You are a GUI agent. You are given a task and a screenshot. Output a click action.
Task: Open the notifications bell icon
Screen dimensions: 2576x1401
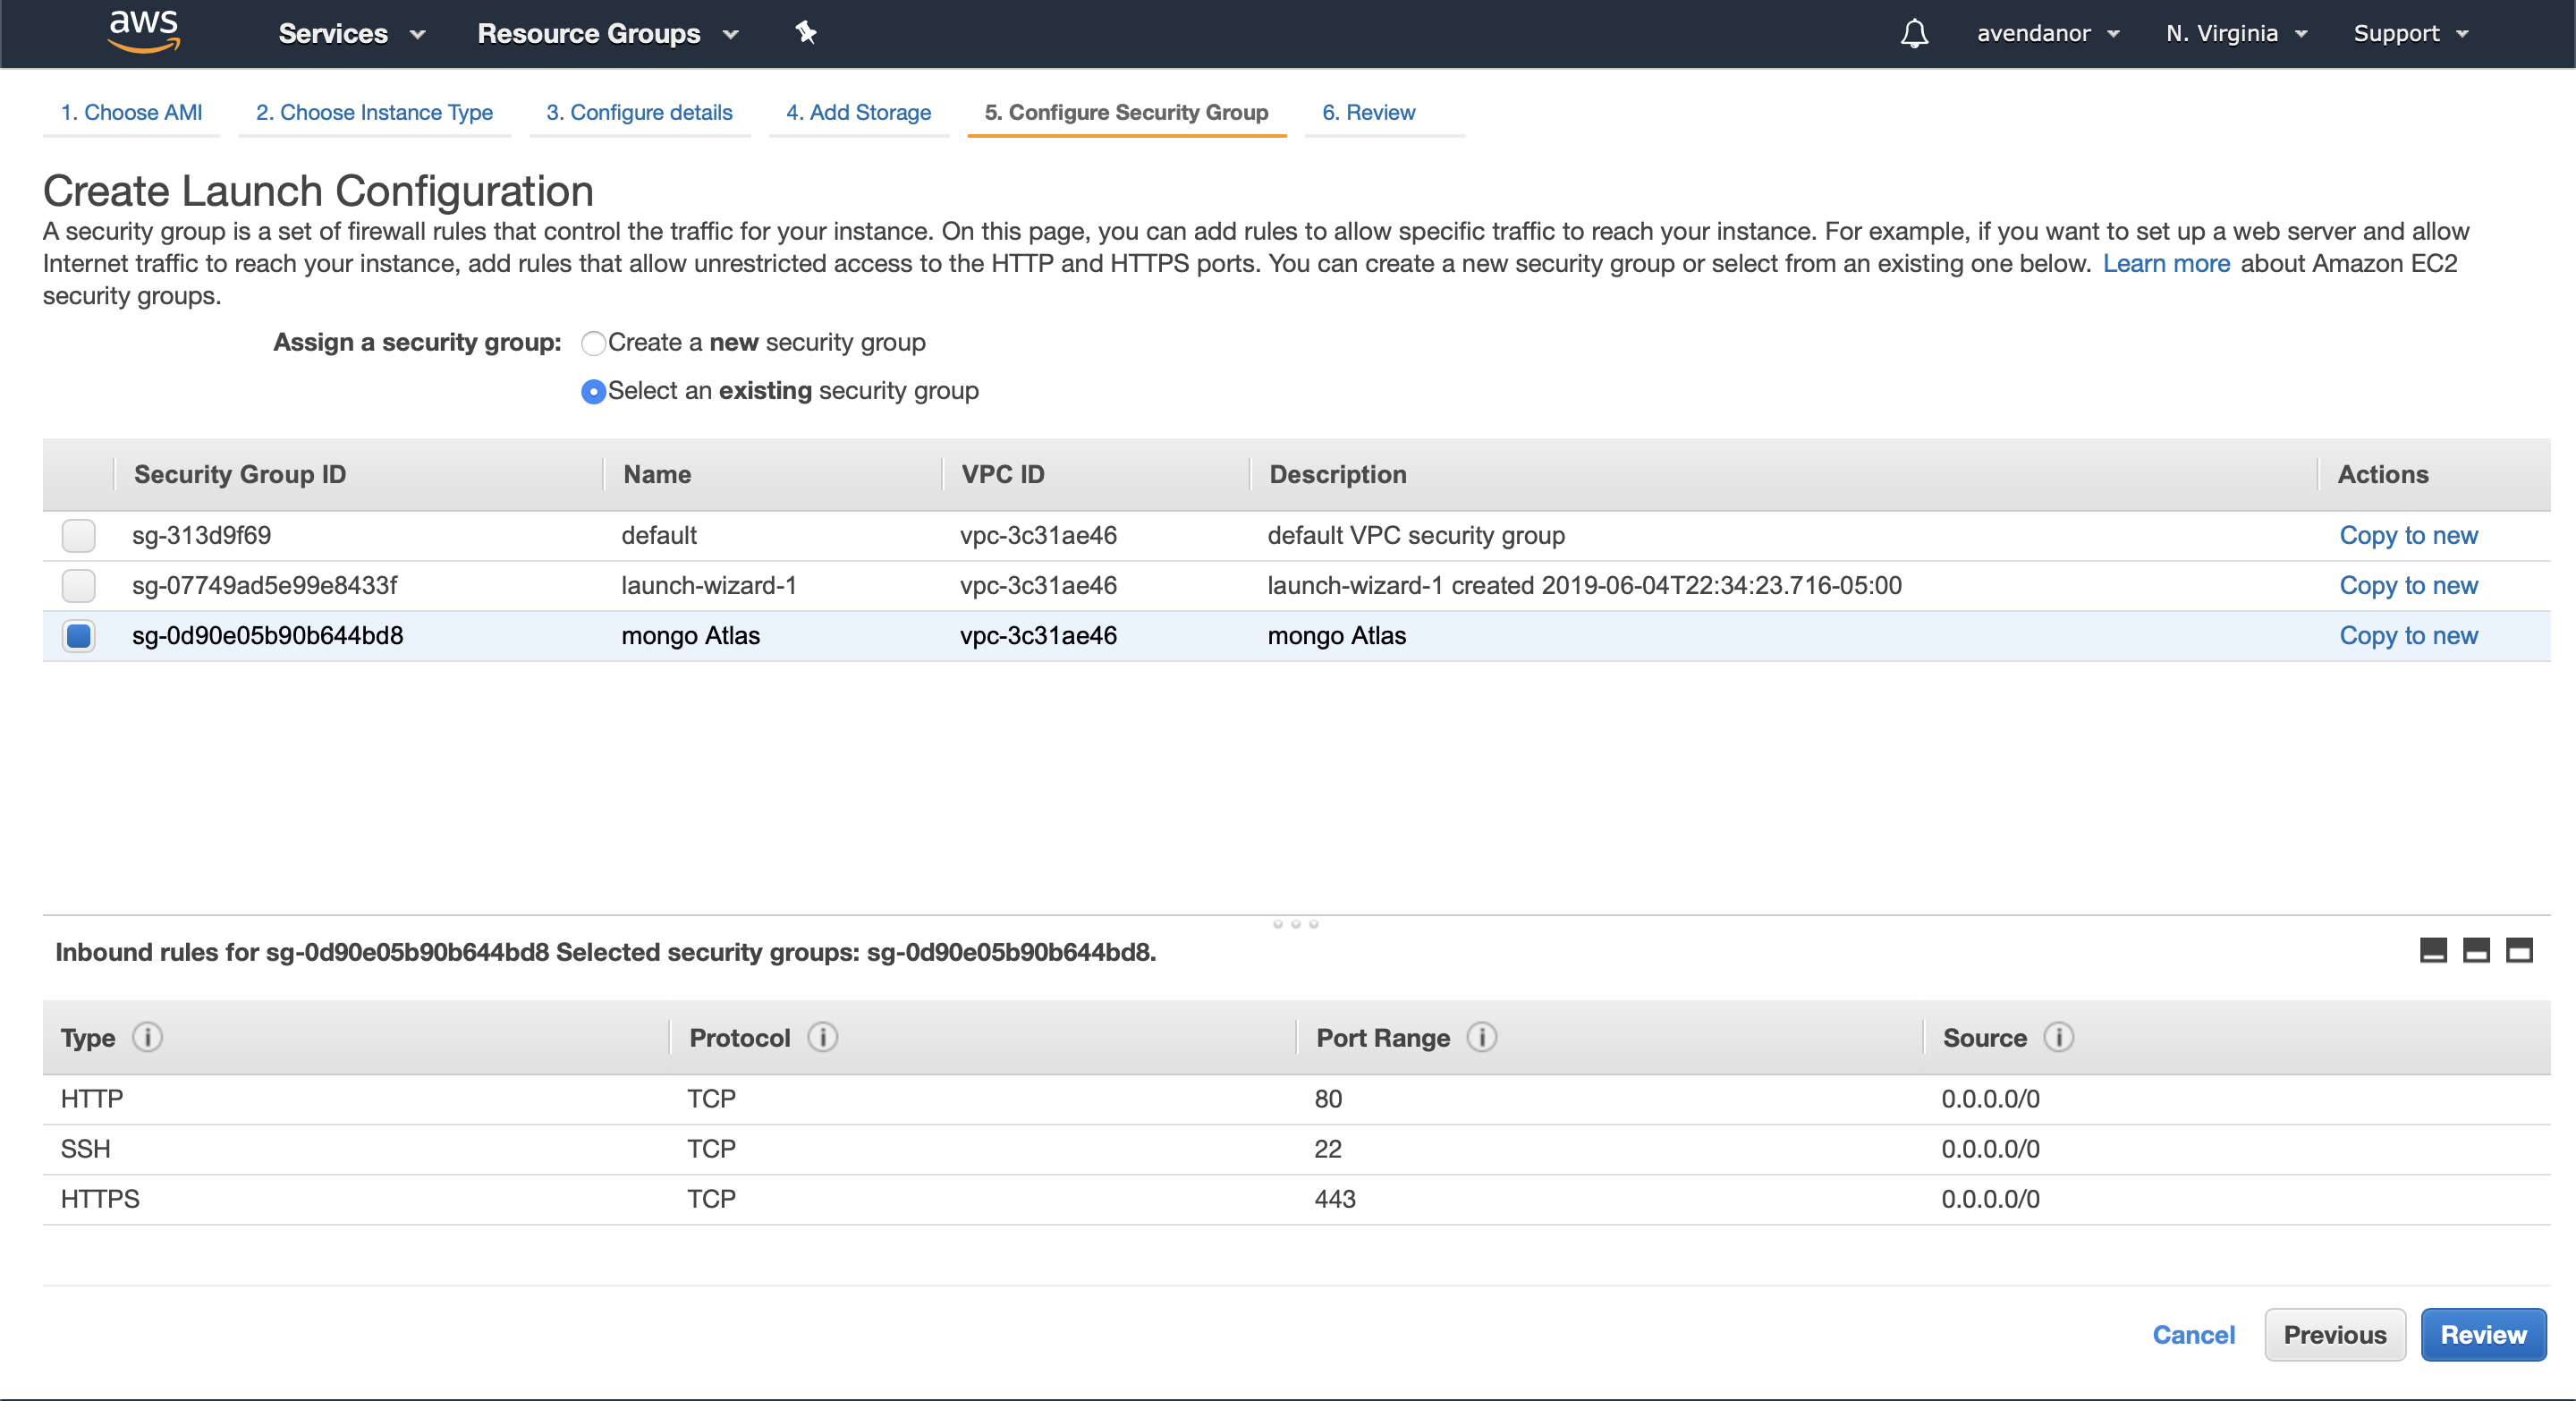(1913, 33)
